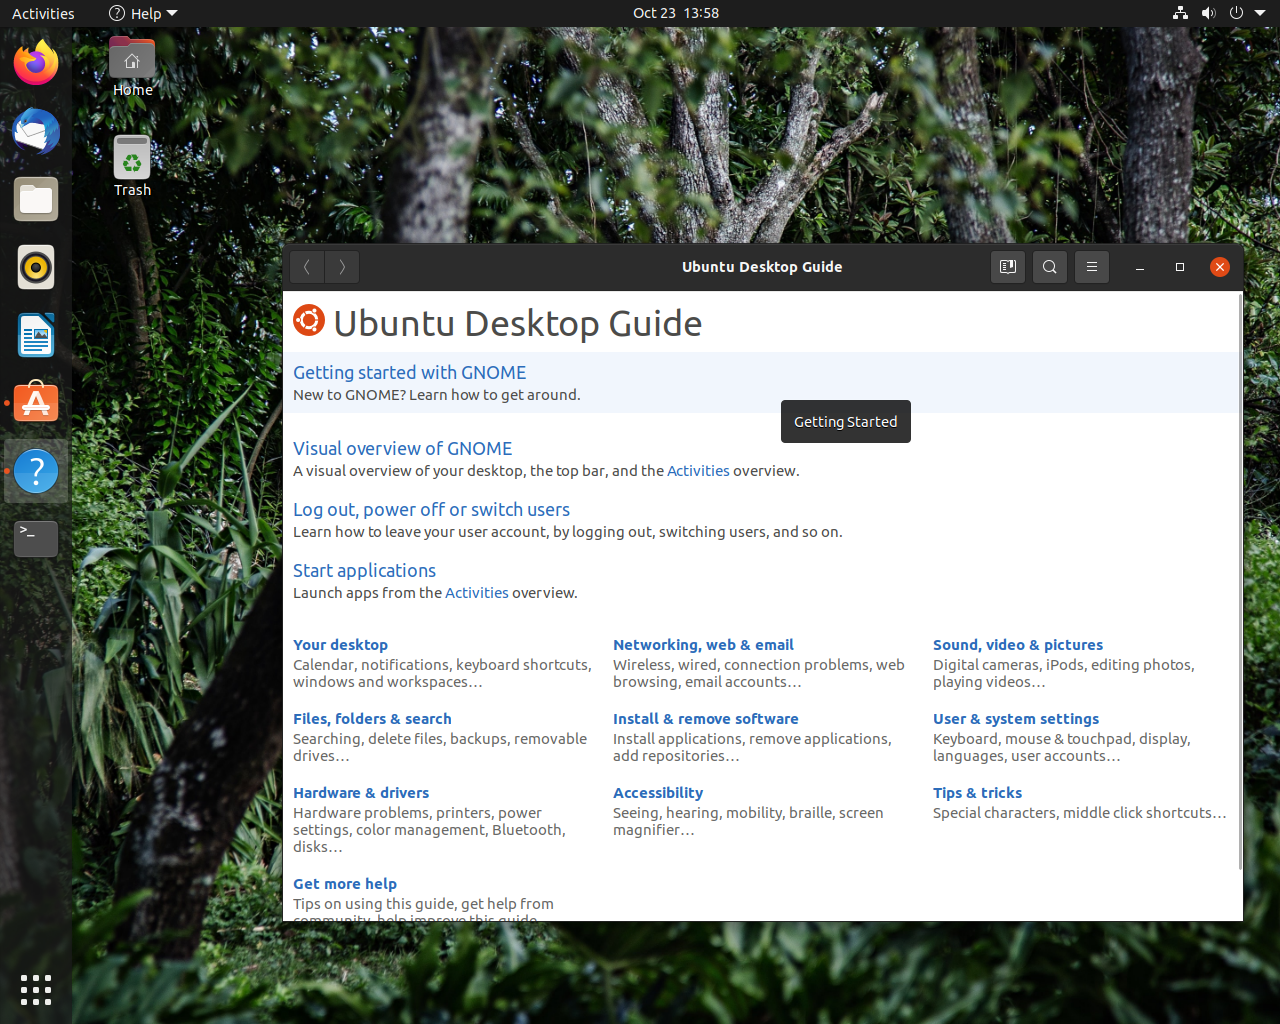Open Firefox from the dock
Viewport: 1280px width, 1024px height.
tap(36, 63)
